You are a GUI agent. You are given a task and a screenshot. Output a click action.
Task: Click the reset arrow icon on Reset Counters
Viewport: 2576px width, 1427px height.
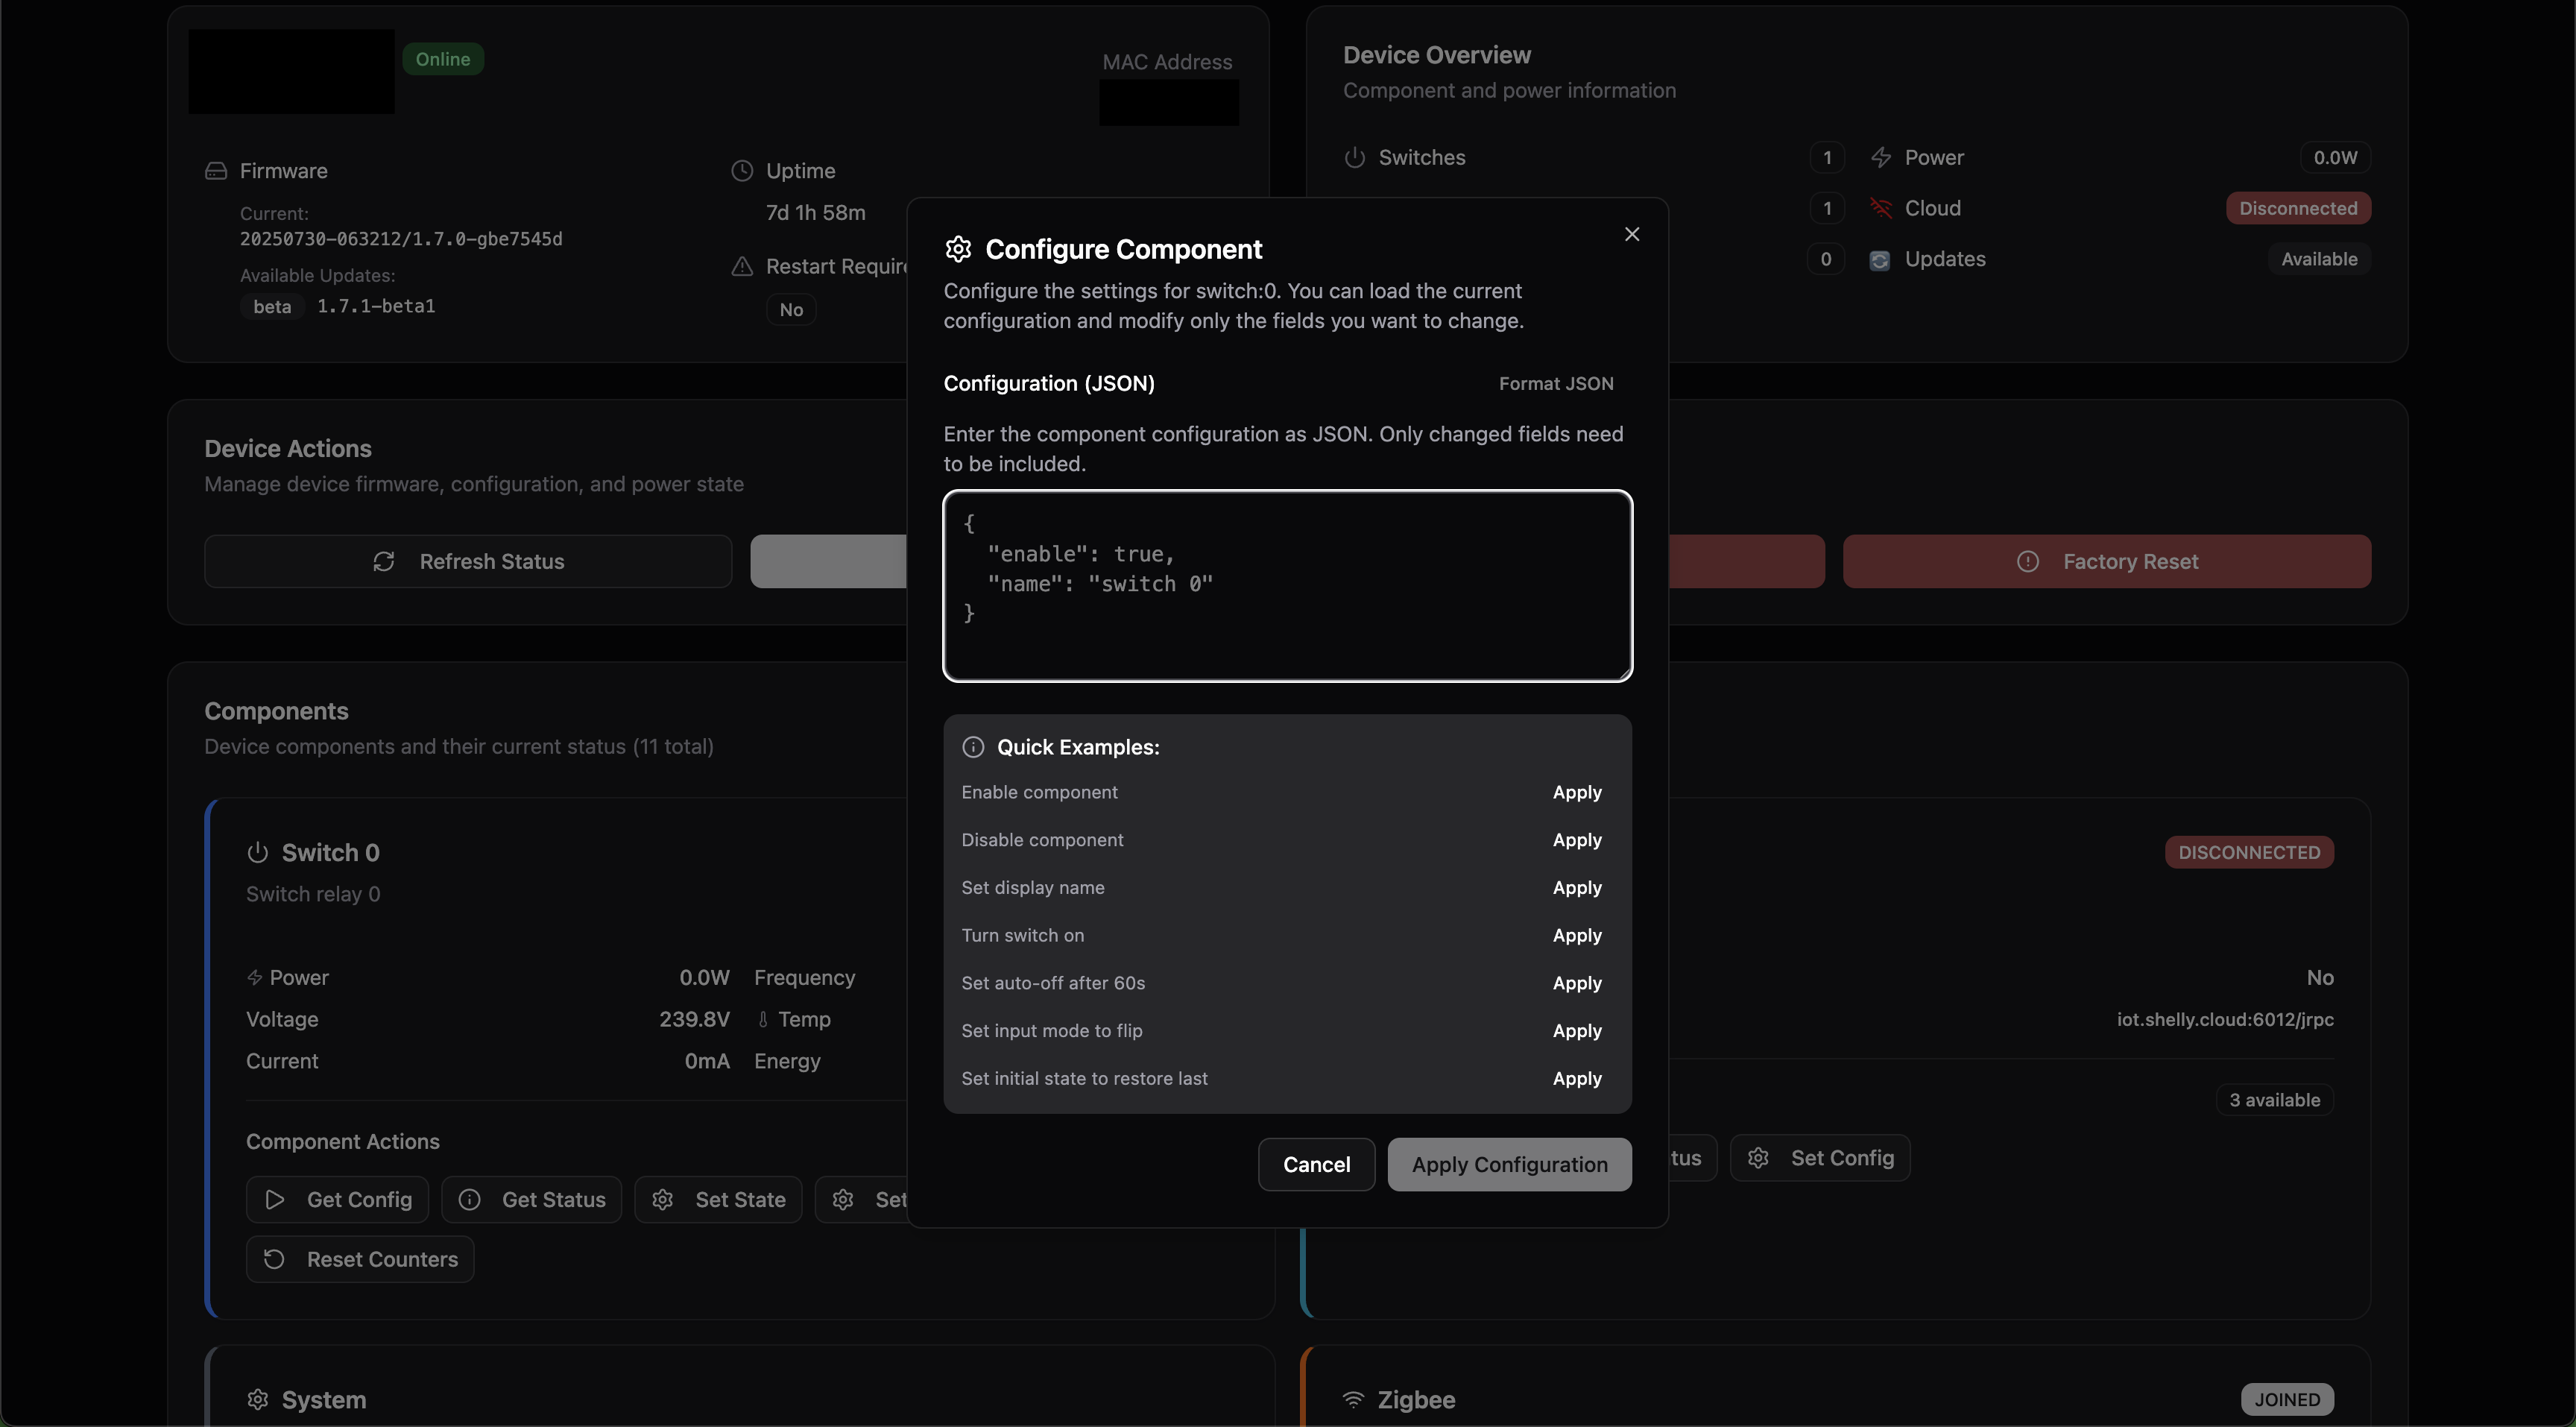274,1260
